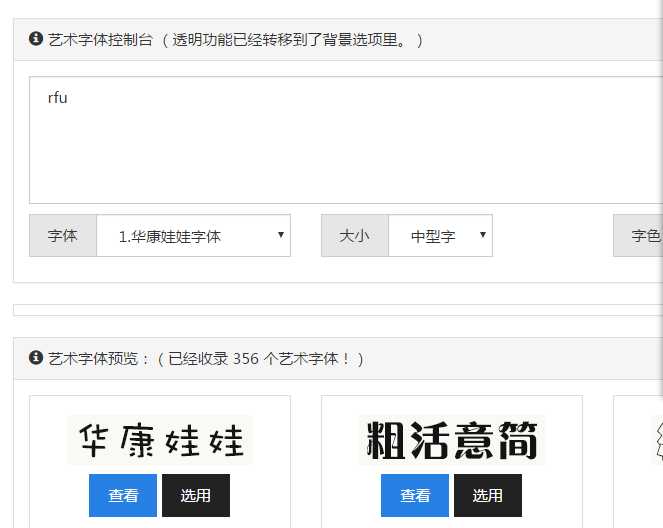Image resolution: width=663 pixels, height=528 pixels.
Task: Click 查看 under the 华康娃娃 font
Action: pos(123,495)
